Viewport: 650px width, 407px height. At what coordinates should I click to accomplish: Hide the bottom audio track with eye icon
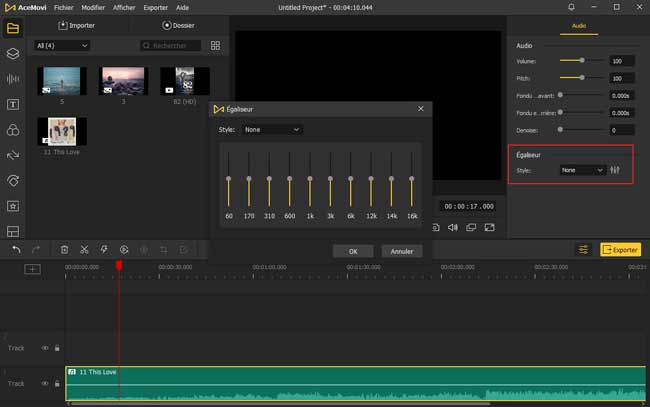coord(45,383)
